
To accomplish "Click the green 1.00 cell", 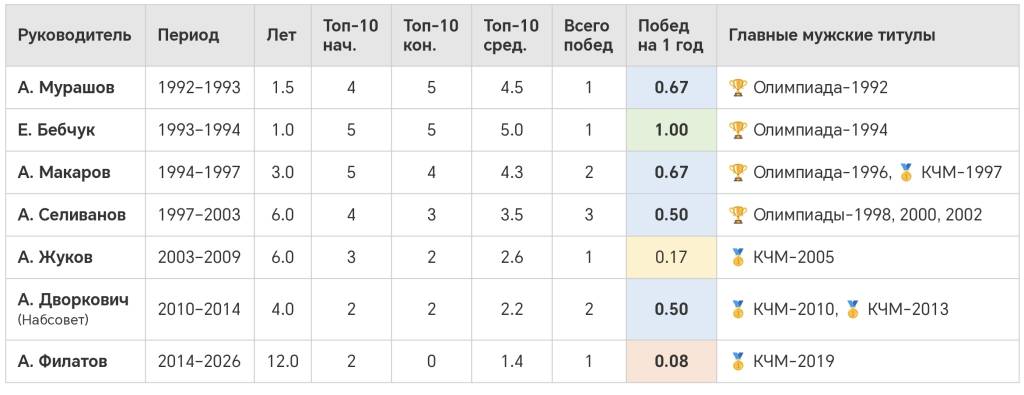I will pos(671,130).
